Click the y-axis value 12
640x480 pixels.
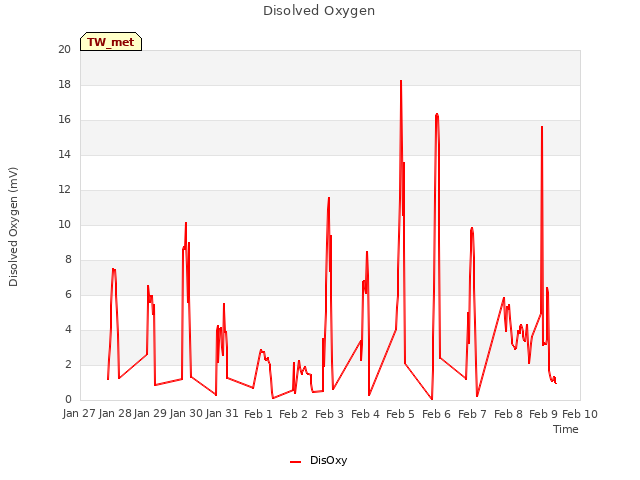(64, 190)
